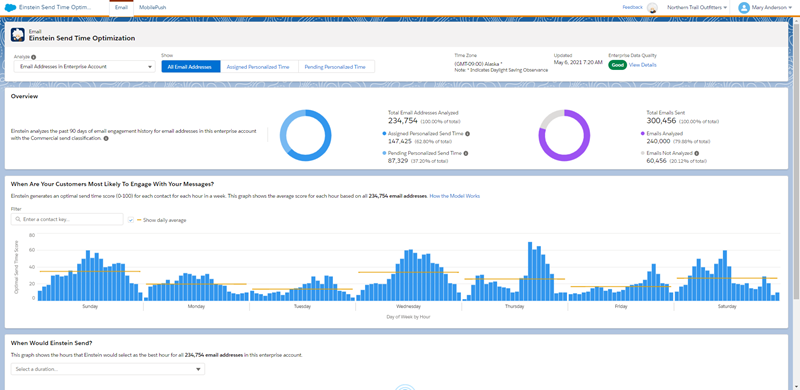
Task: Open the Einstein mascot notification icon
Action: tap(652, 8)
